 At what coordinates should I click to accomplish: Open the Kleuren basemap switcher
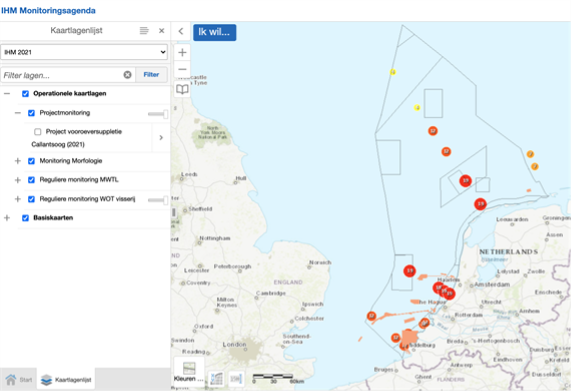[x=189, y=371]
